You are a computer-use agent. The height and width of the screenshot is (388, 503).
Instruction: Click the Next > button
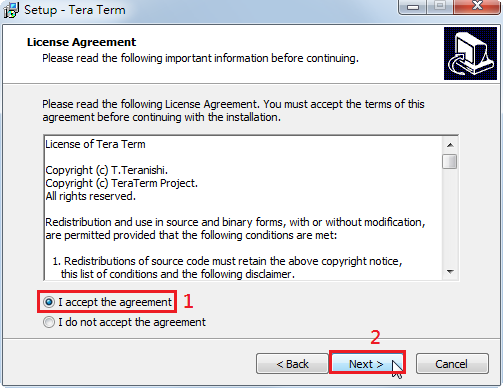(367, 364)
